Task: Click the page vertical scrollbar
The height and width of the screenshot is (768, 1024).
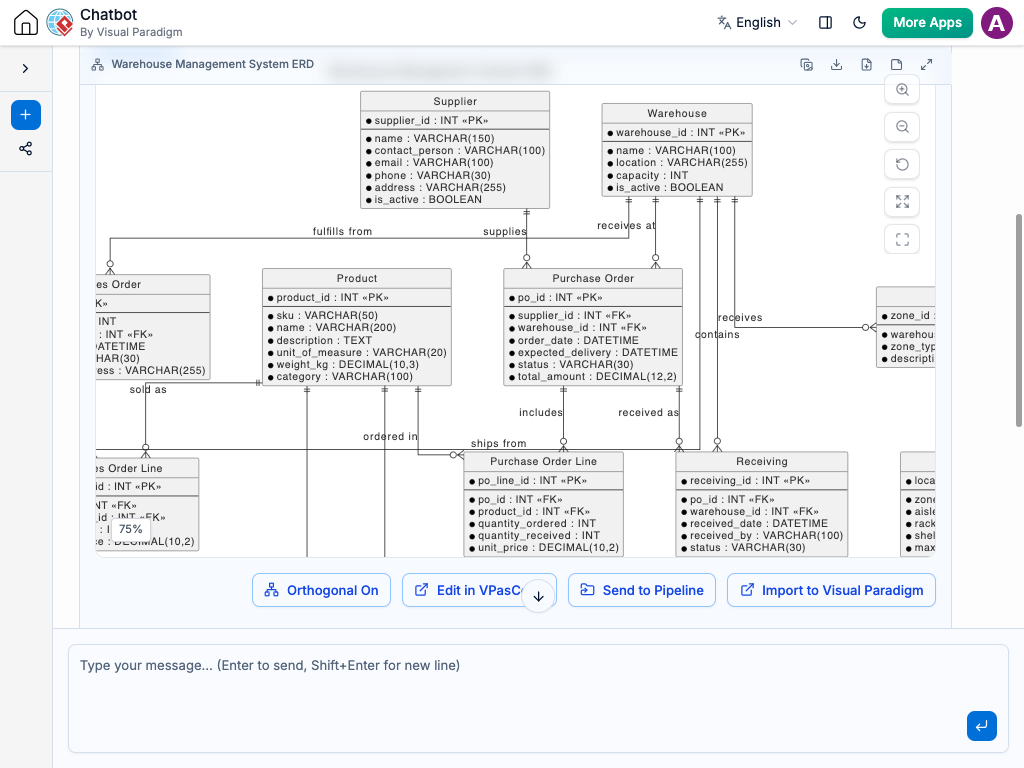Action: (x=1019, y=320)
